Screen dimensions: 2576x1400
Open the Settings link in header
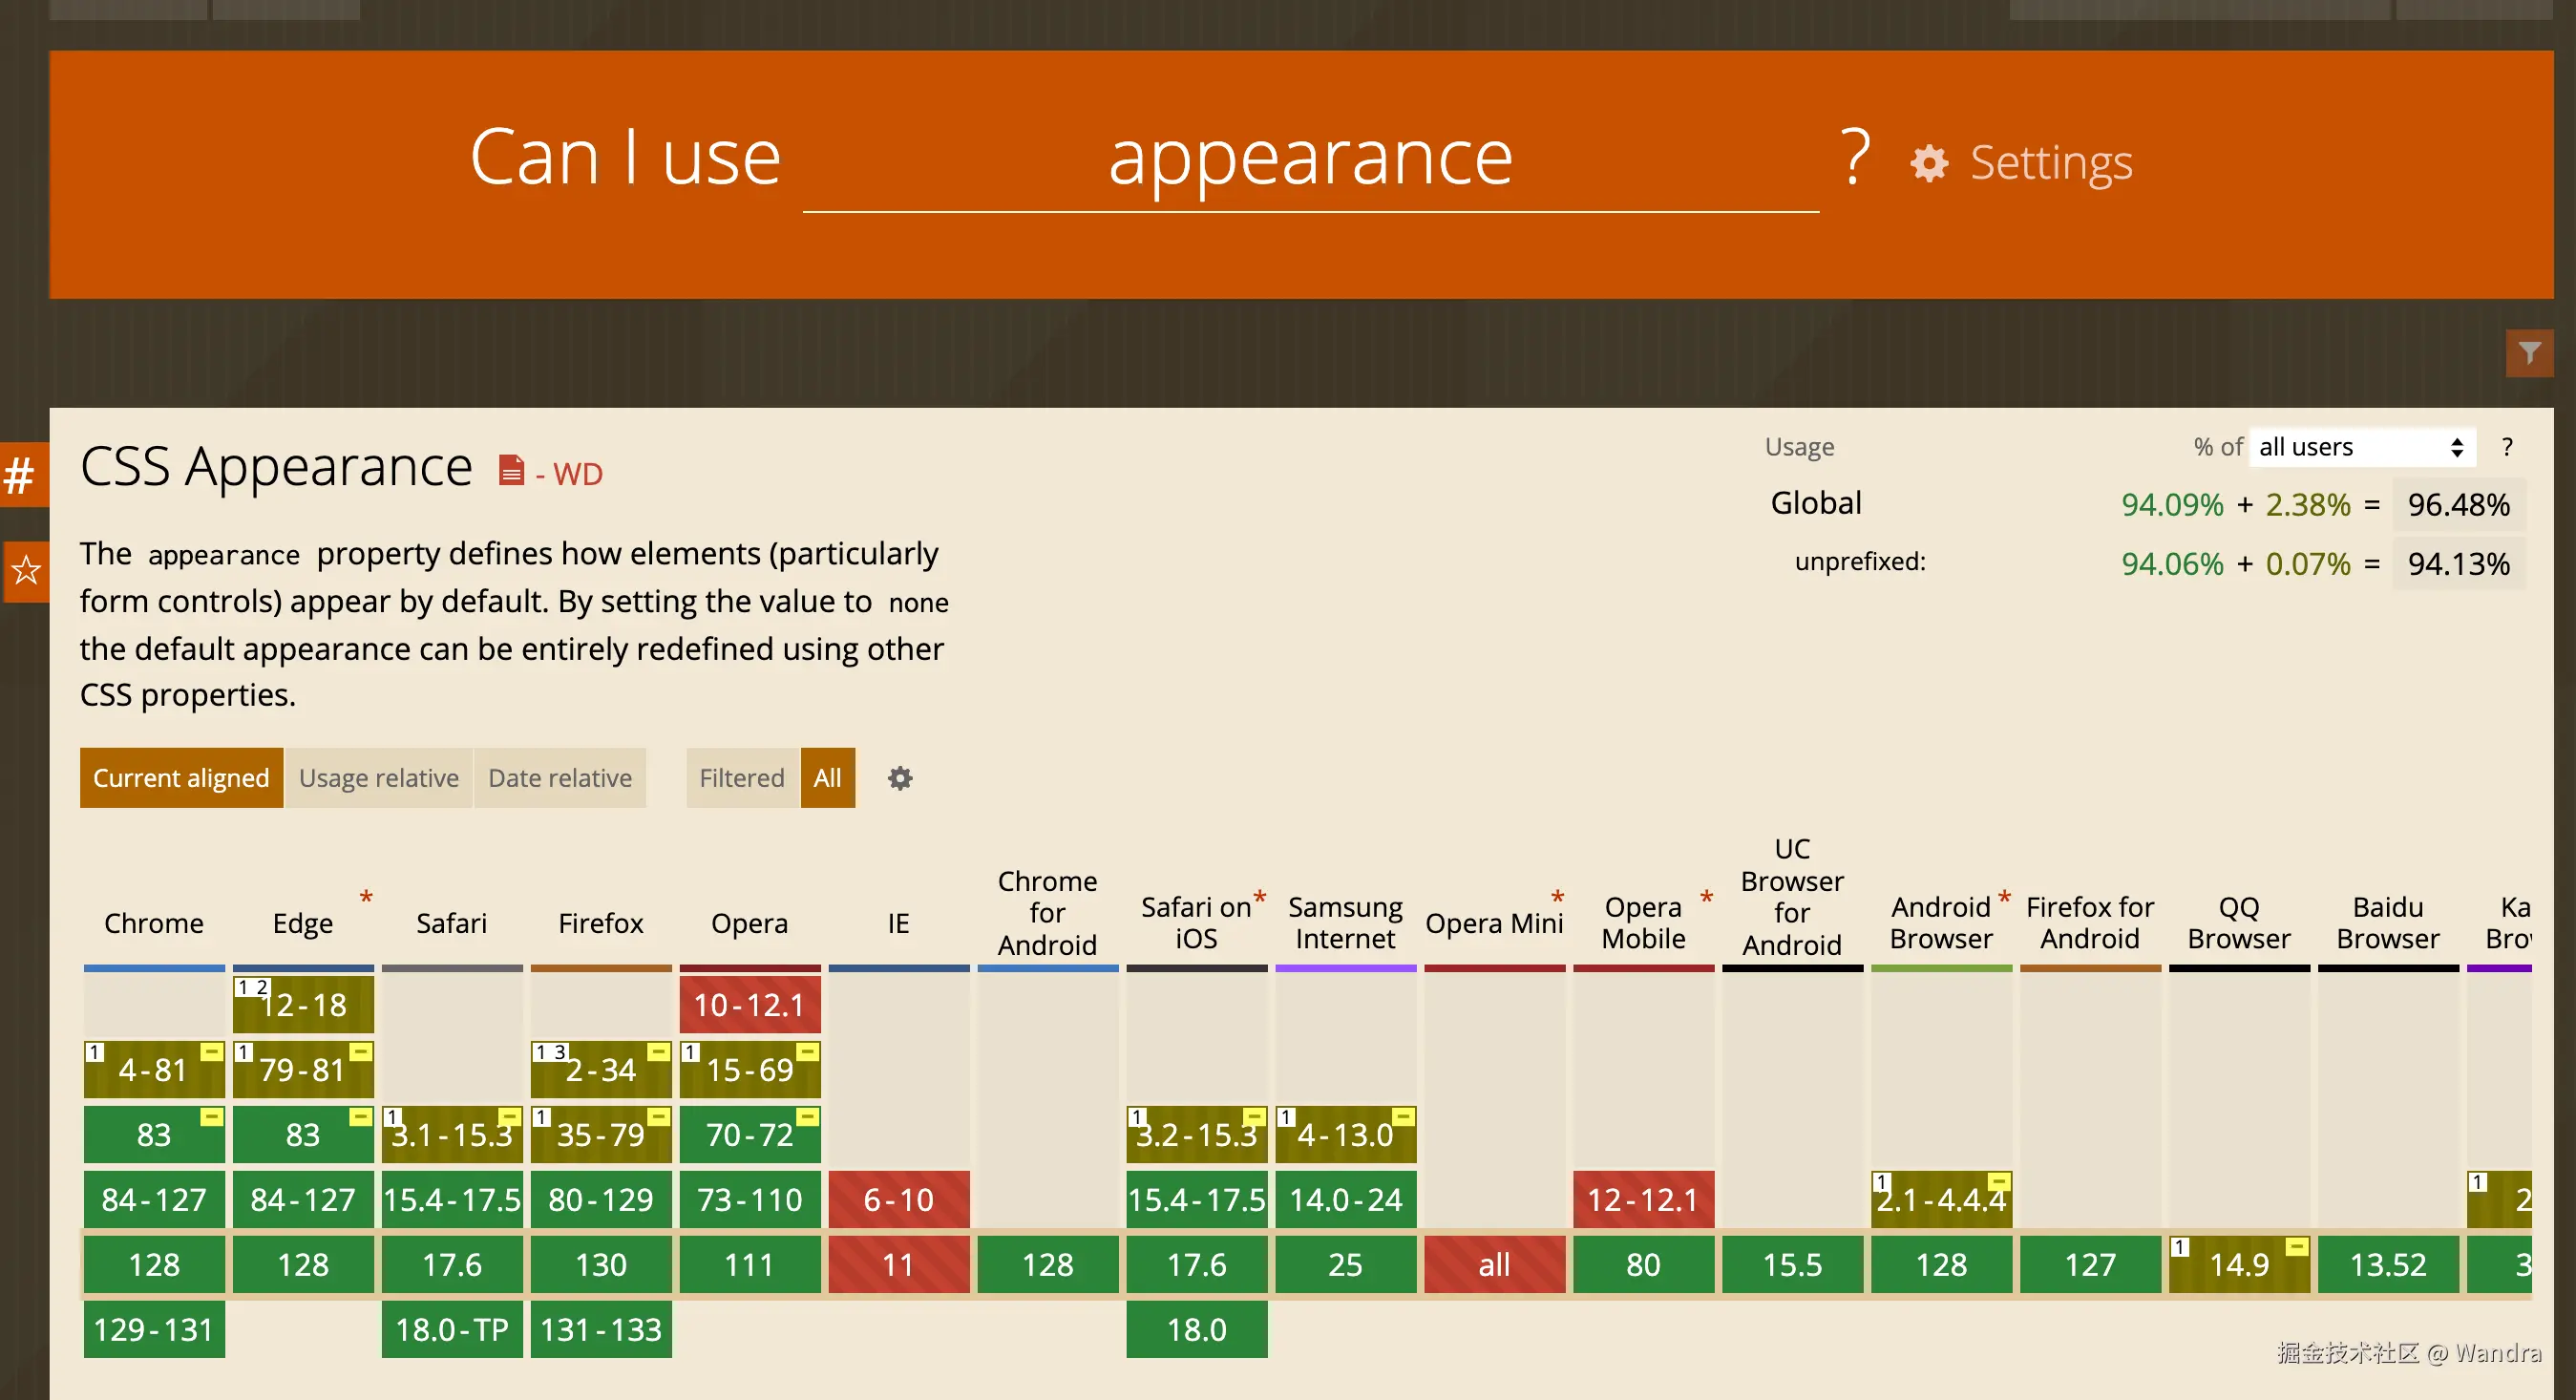click(2051, 163)
